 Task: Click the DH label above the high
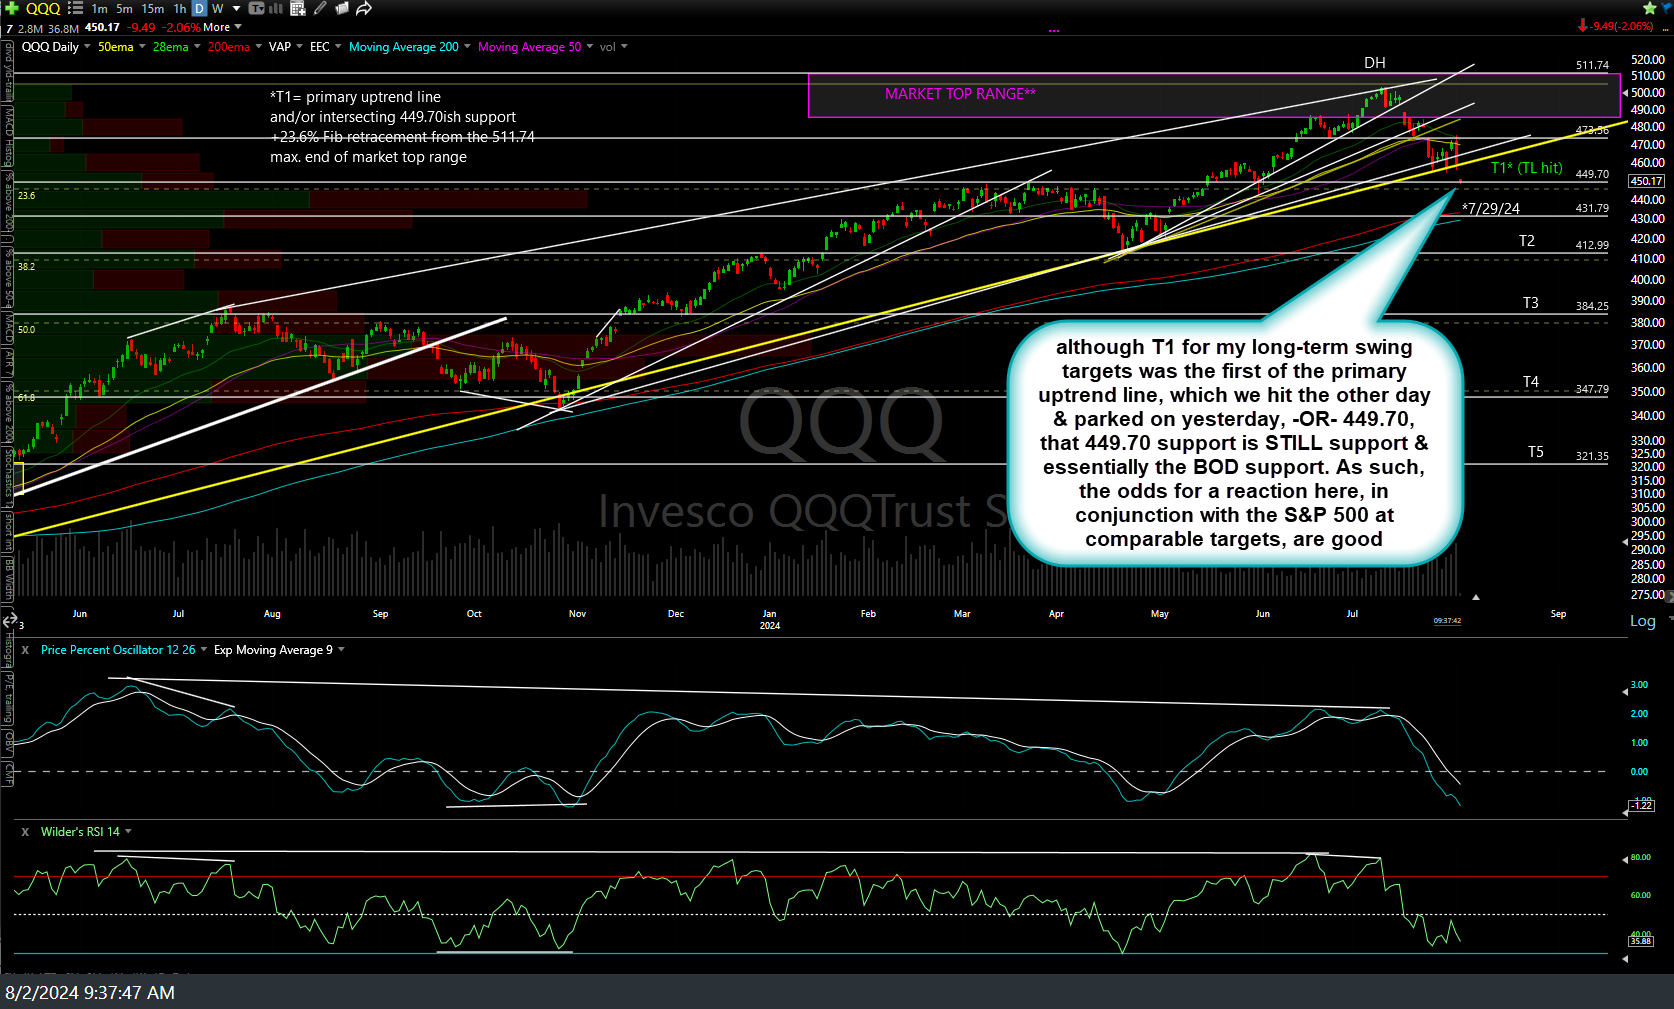pos(1375,63)
